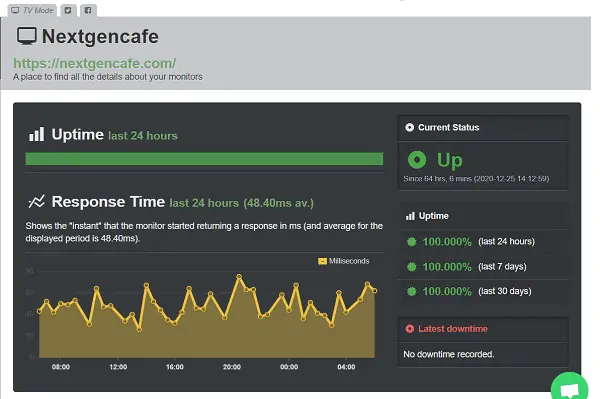Click the 20:00 chart axis label
The height and width of the screenshot is (399, 600).
click(232, 367)
